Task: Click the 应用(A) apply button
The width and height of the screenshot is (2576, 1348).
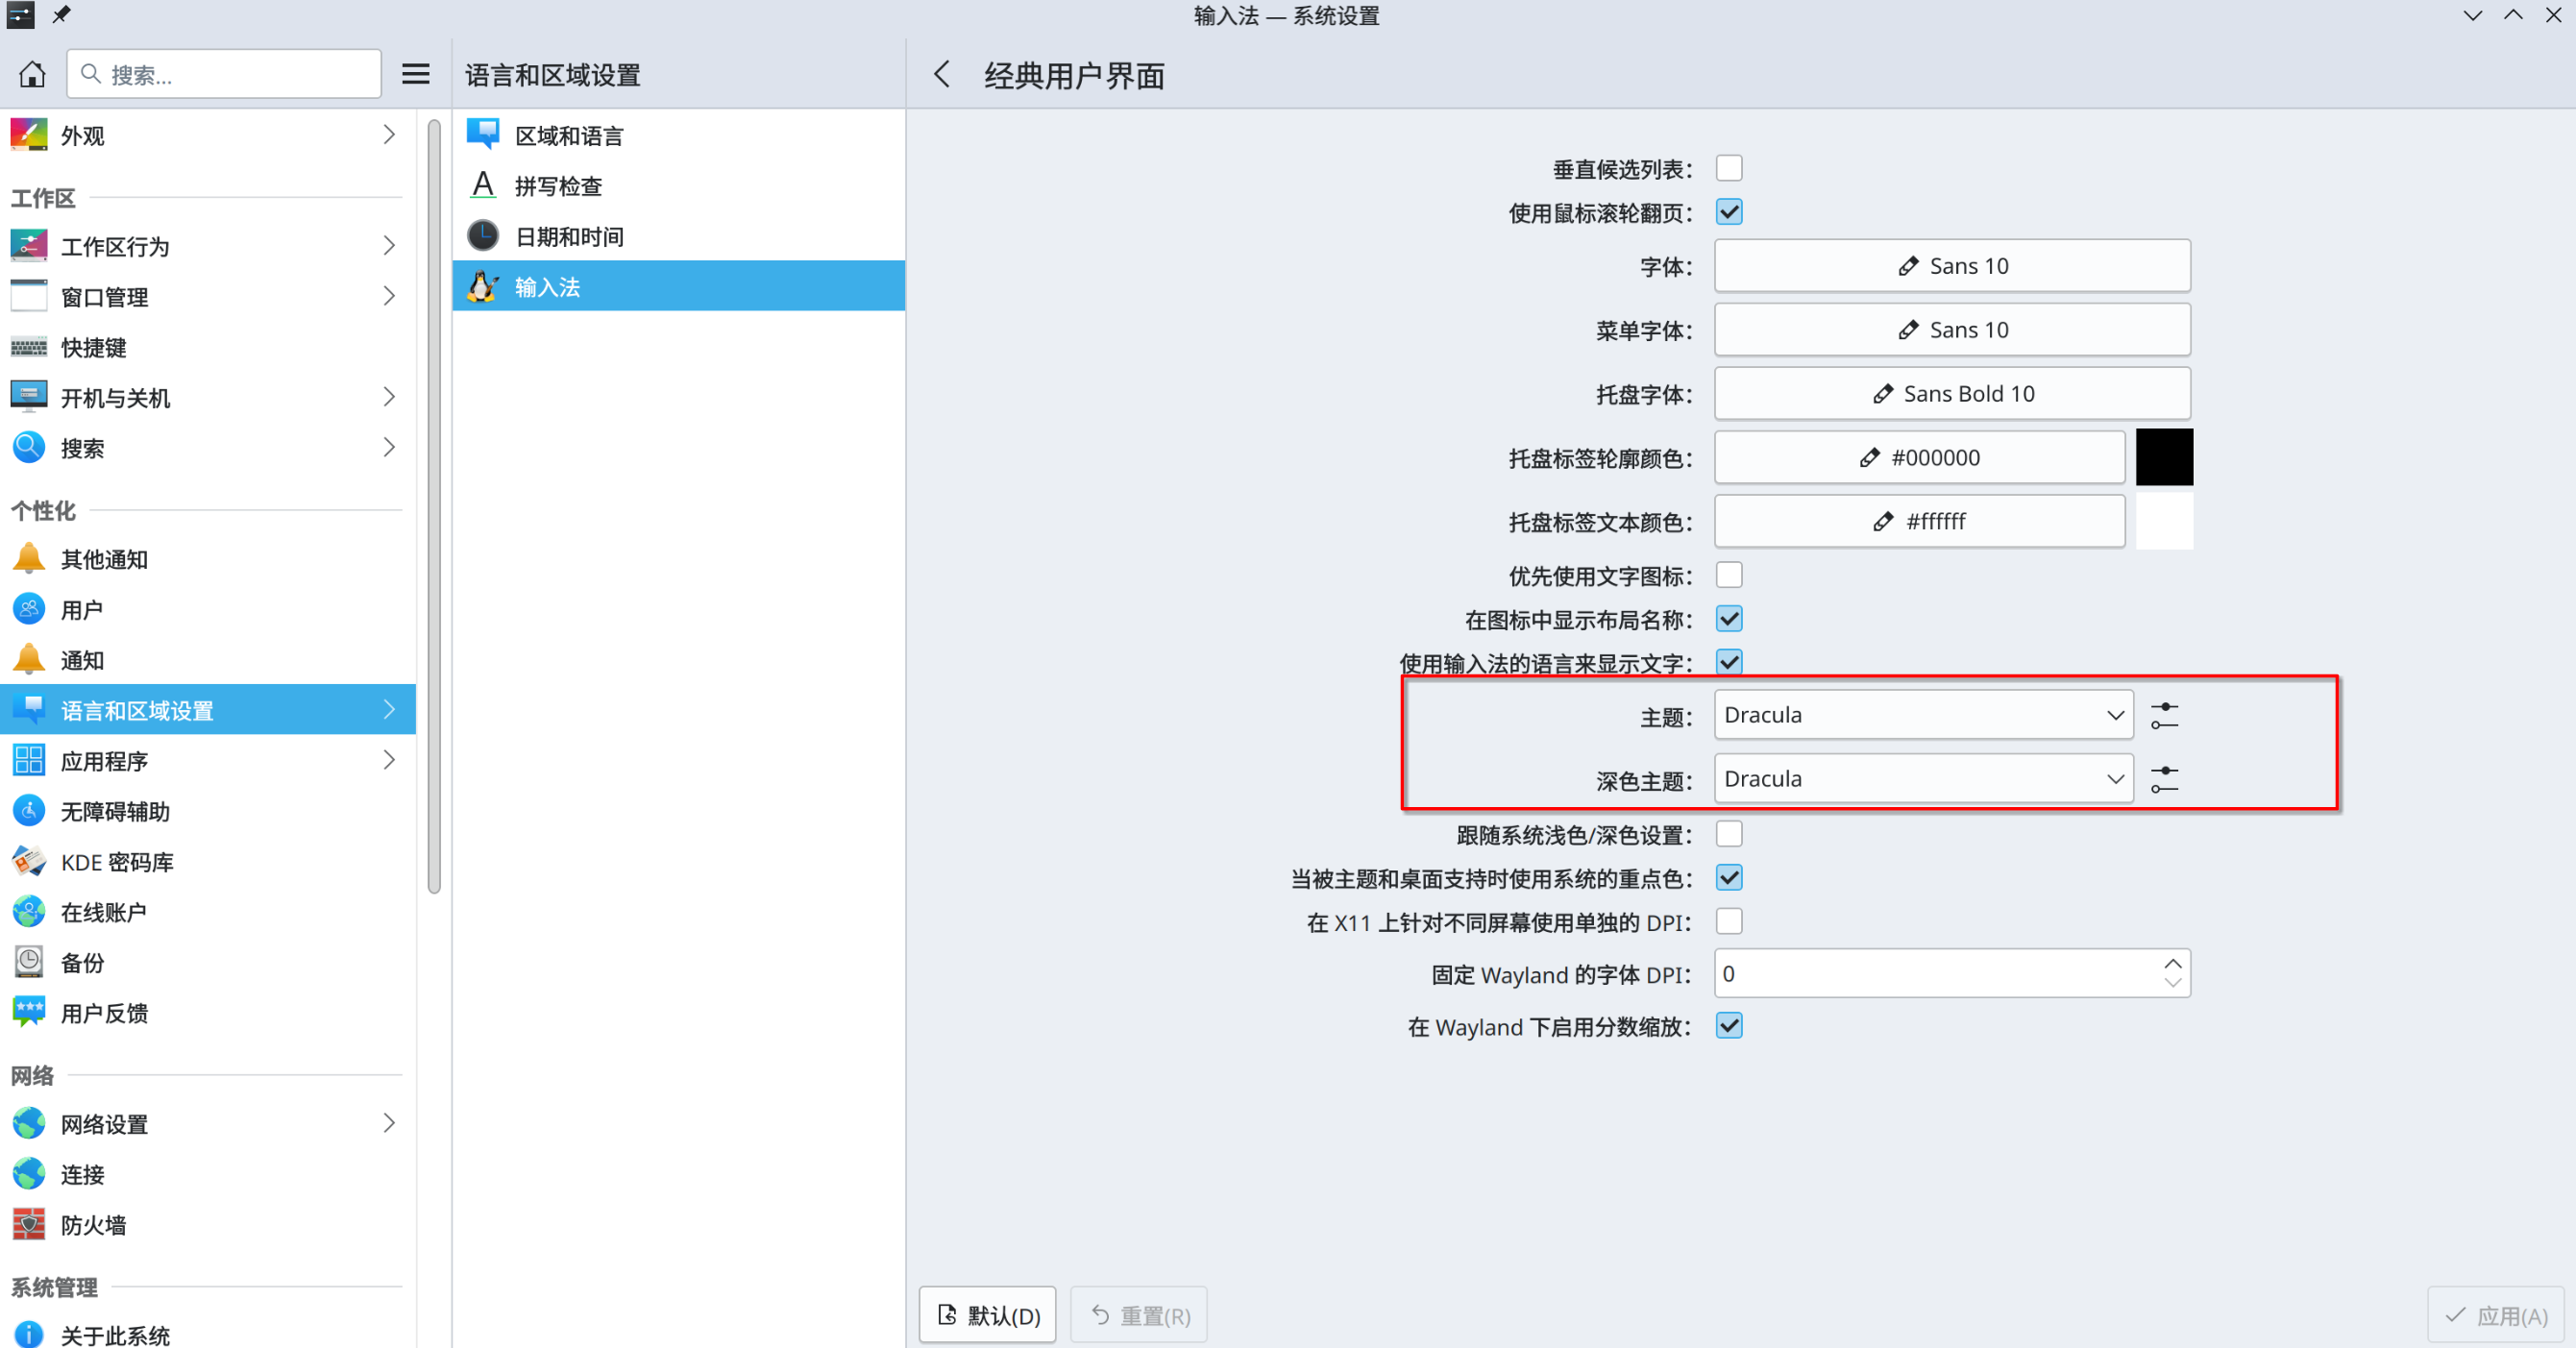Action: (2496, 1315)
